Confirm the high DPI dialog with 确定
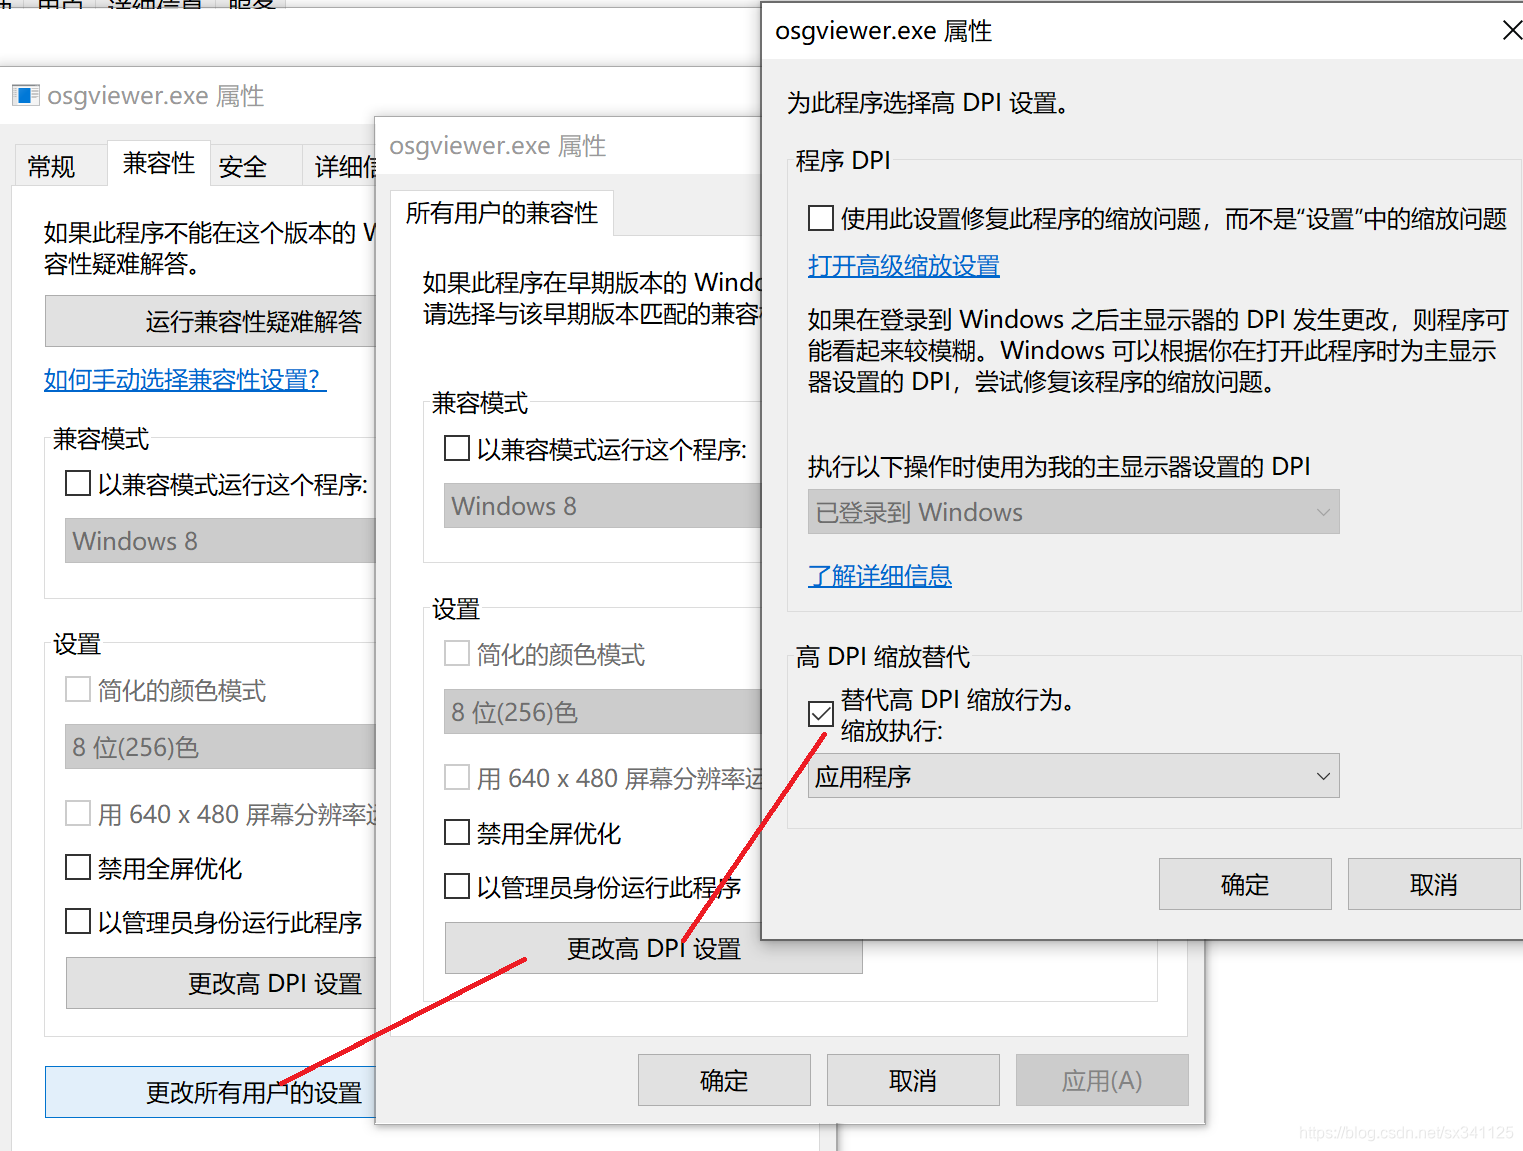 coord(1245,884)
